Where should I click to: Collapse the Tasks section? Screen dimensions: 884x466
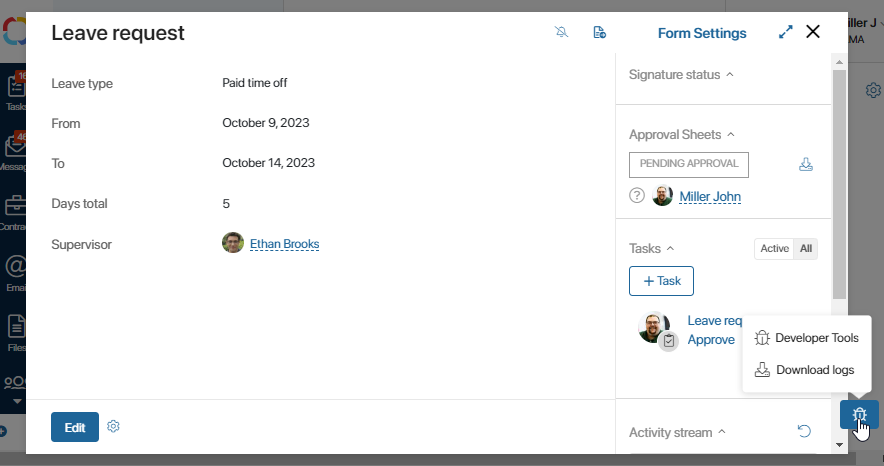point(670,248)
